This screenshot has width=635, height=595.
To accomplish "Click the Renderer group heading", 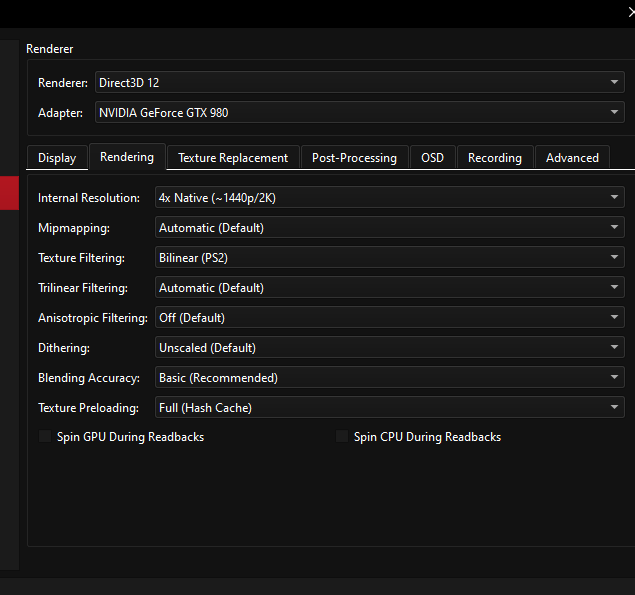I will point(49,49).
